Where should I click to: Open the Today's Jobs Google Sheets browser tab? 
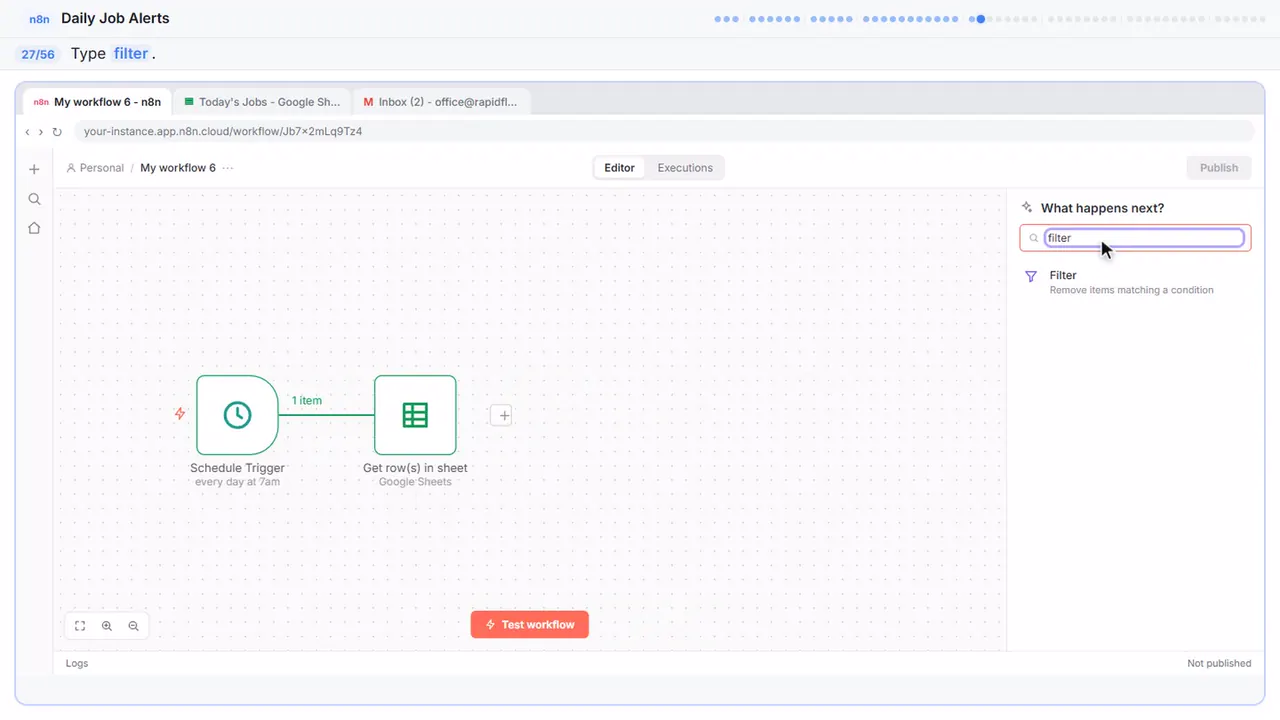pyautogui.click(x=262, y=102)
